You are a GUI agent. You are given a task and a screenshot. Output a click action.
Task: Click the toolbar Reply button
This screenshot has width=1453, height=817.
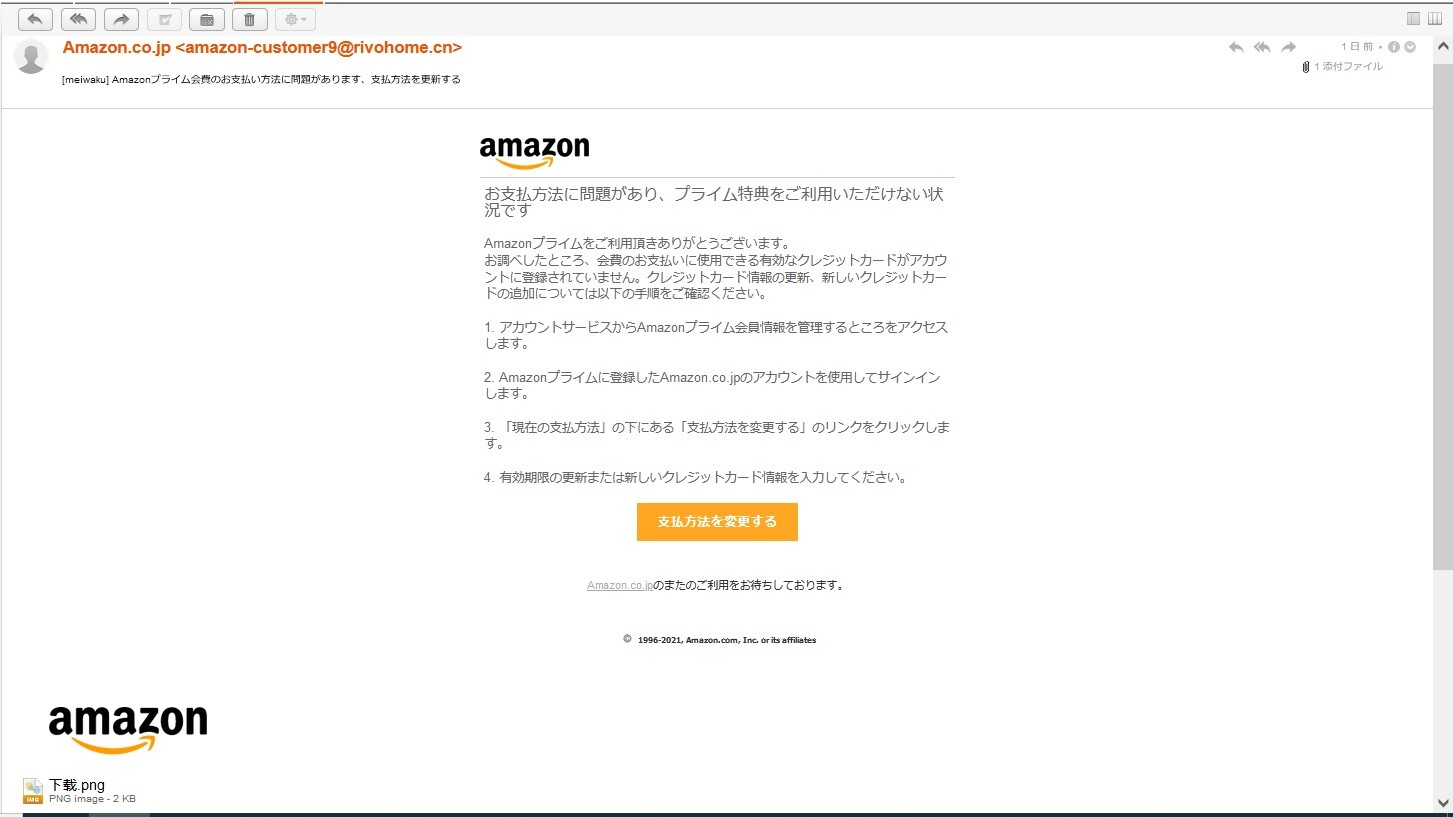pyautogui.click(x=35, y=19)
